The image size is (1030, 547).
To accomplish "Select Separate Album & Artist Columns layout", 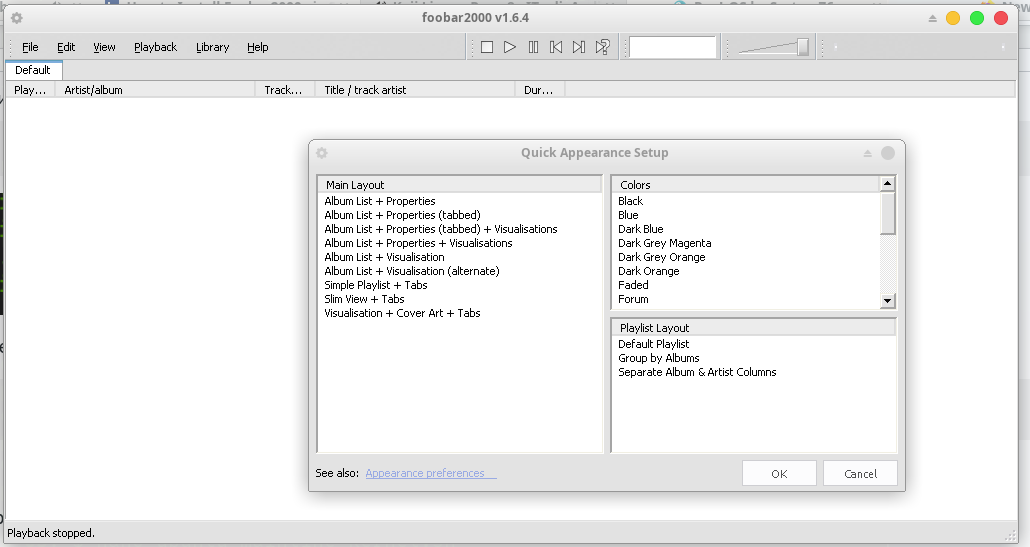I will coord(697,372).
